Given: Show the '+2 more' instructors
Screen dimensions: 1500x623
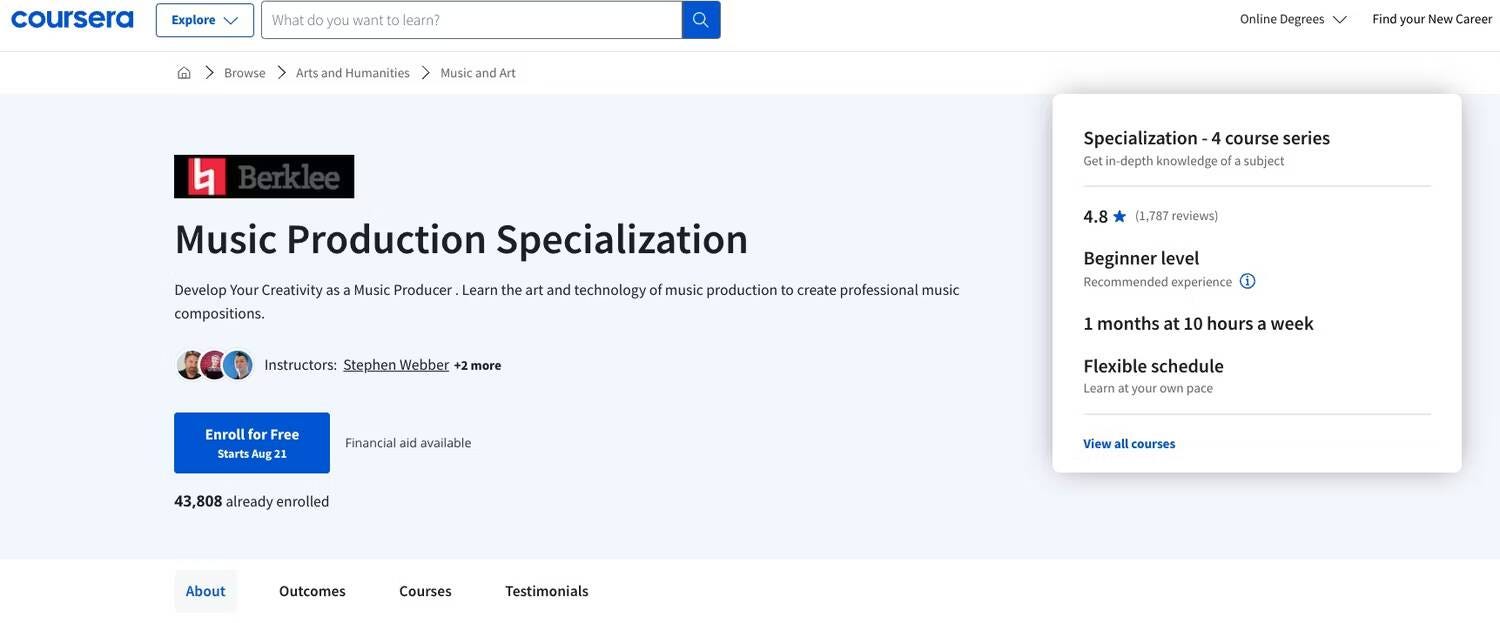Looking at the screenshot, I should [478, 366].
